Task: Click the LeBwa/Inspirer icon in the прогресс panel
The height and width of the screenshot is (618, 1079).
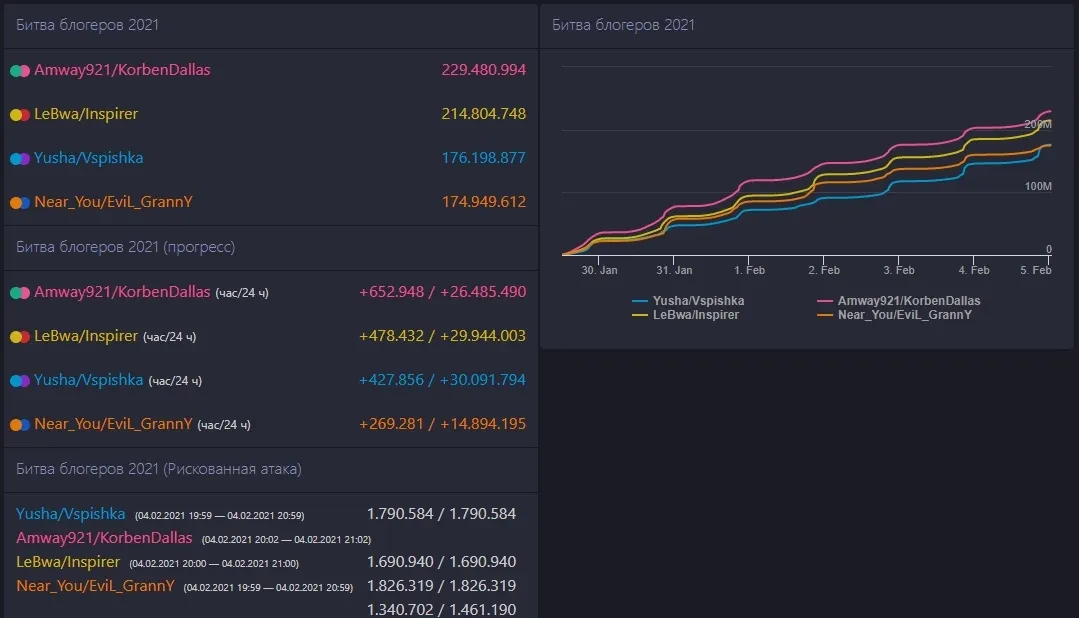Action: [x=20, y=337]
